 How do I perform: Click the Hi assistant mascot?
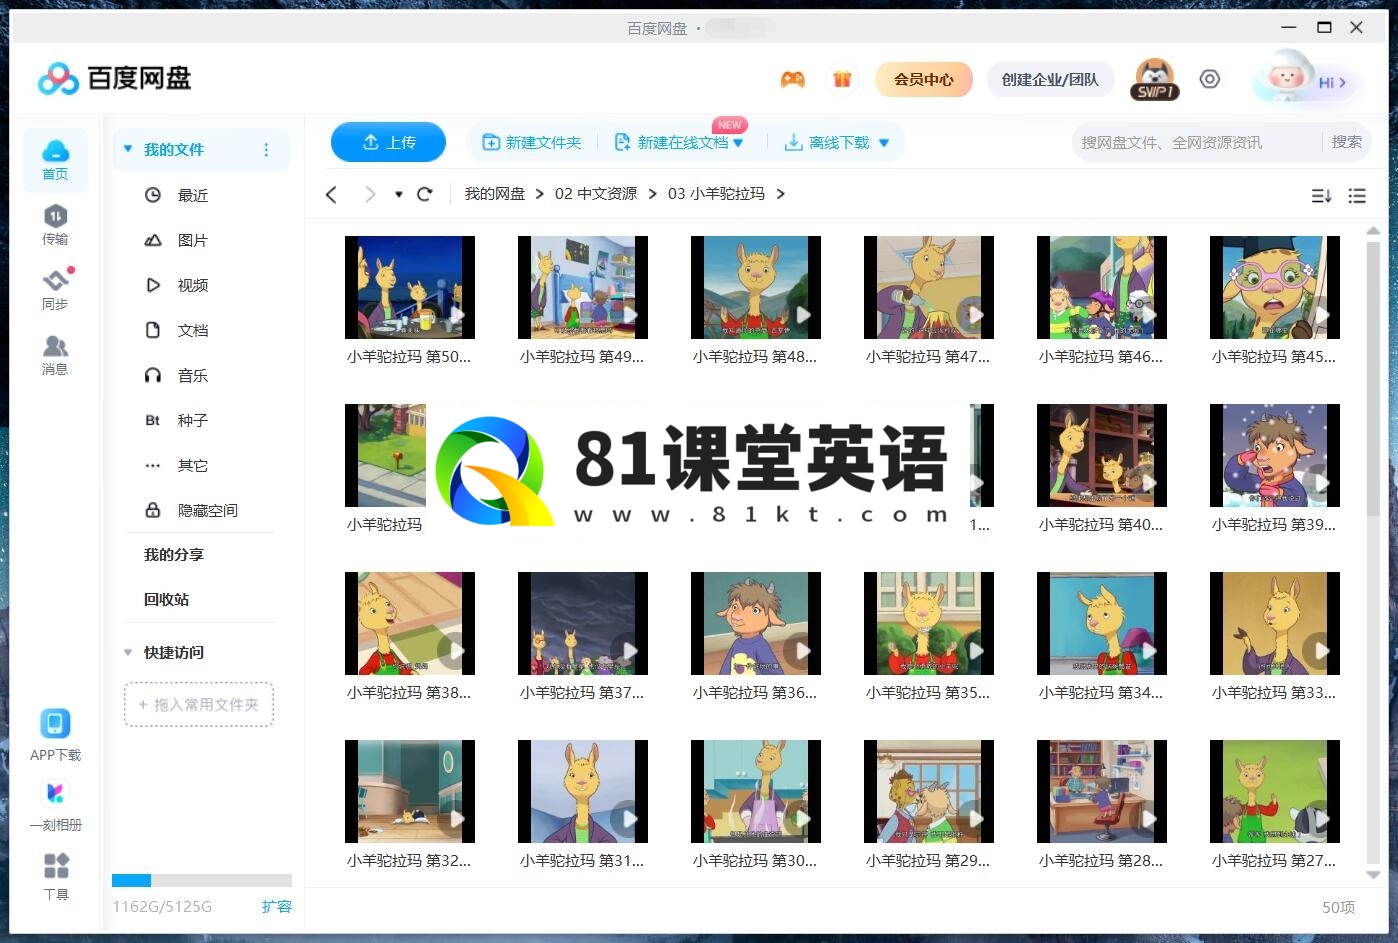point(1305,77)
